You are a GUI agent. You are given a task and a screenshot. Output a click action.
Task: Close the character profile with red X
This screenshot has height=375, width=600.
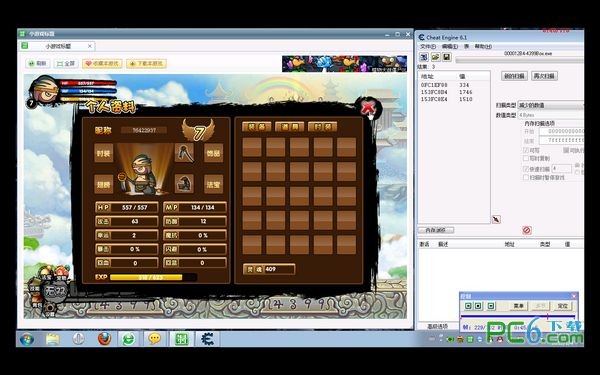click(x=368, y=108)
